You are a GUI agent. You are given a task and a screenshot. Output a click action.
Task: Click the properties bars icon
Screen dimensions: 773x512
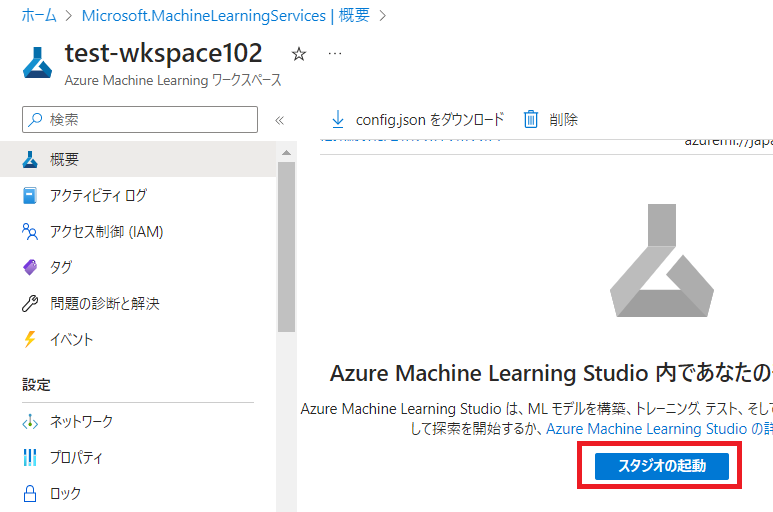coord(30,458)
